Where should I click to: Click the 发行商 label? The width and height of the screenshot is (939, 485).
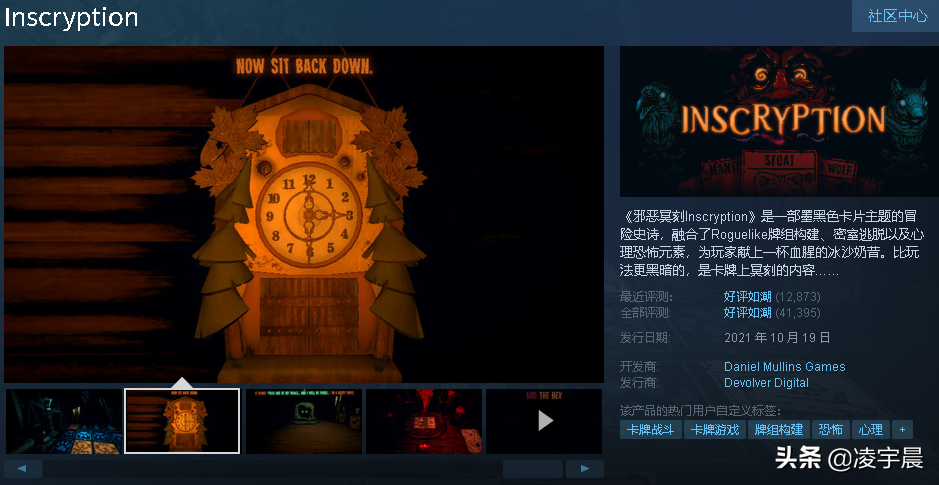[x=640, y=383]
